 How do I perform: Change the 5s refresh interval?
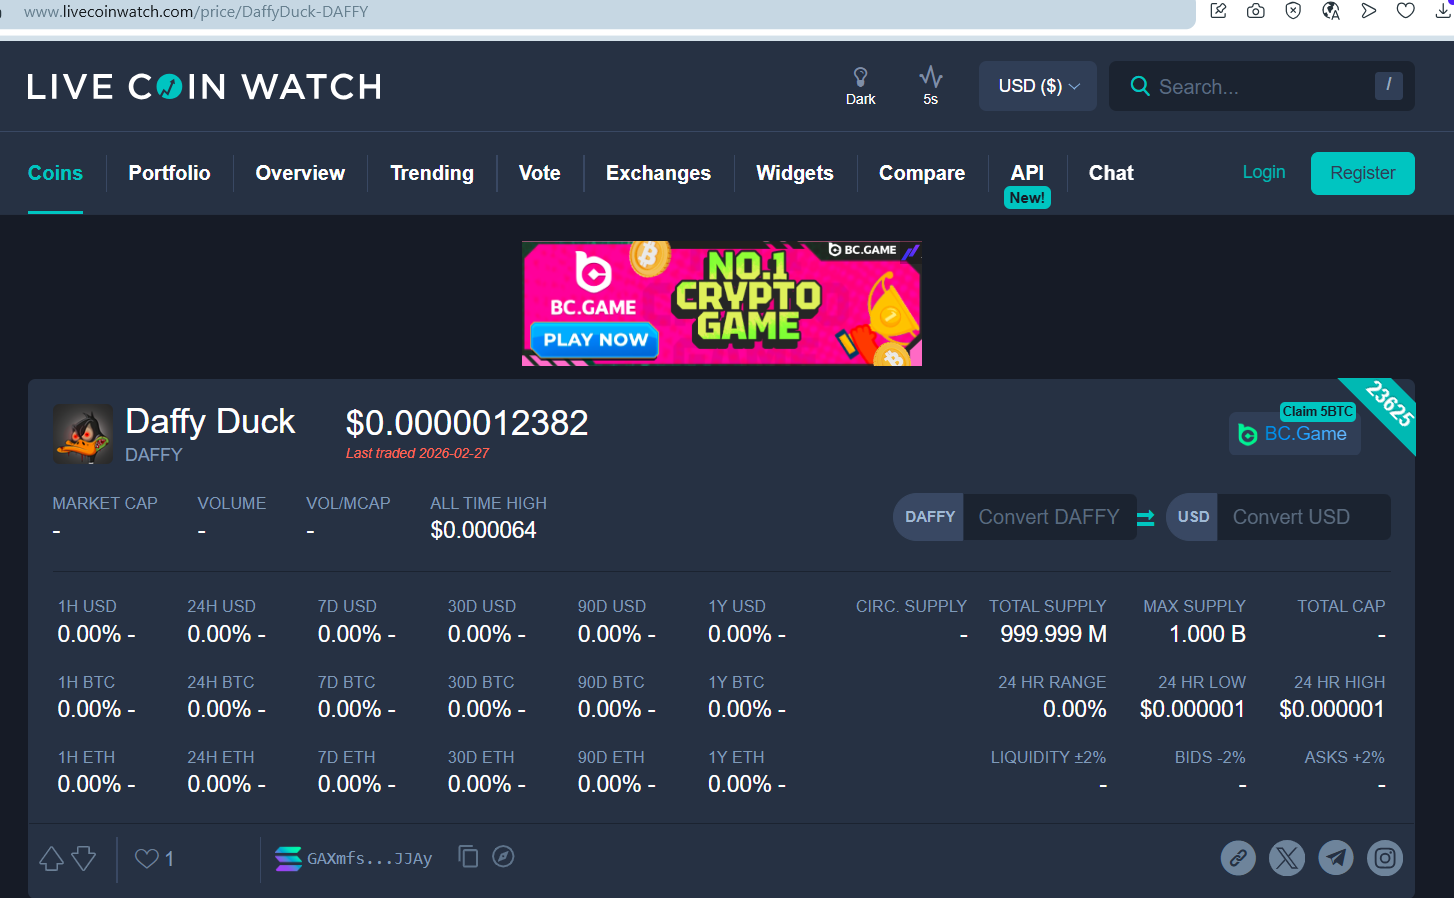point(930,86)
